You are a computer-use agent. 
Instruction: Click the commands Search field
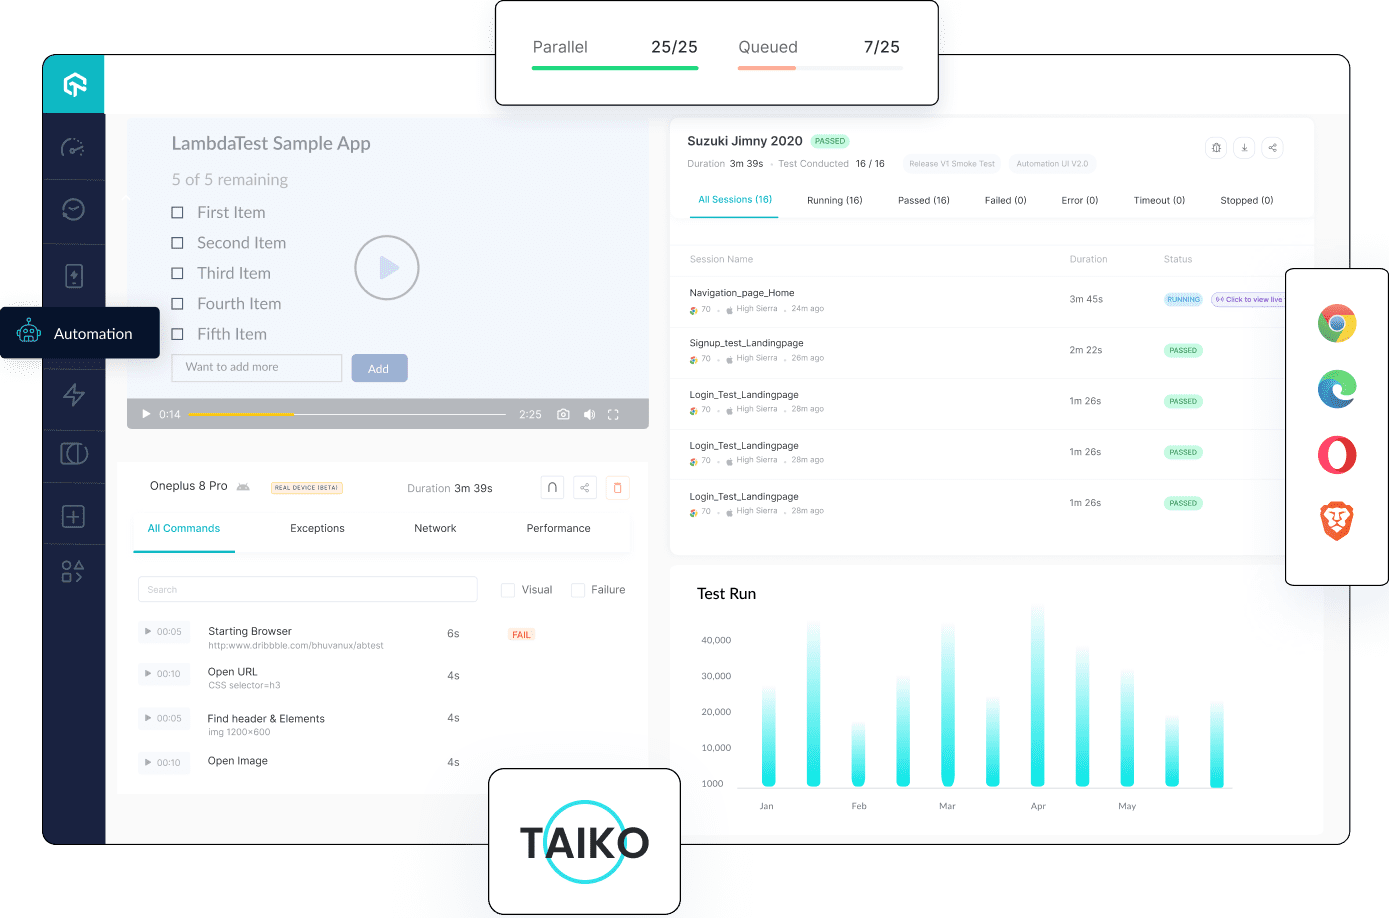pyautogui.click(x=308, y=589)
